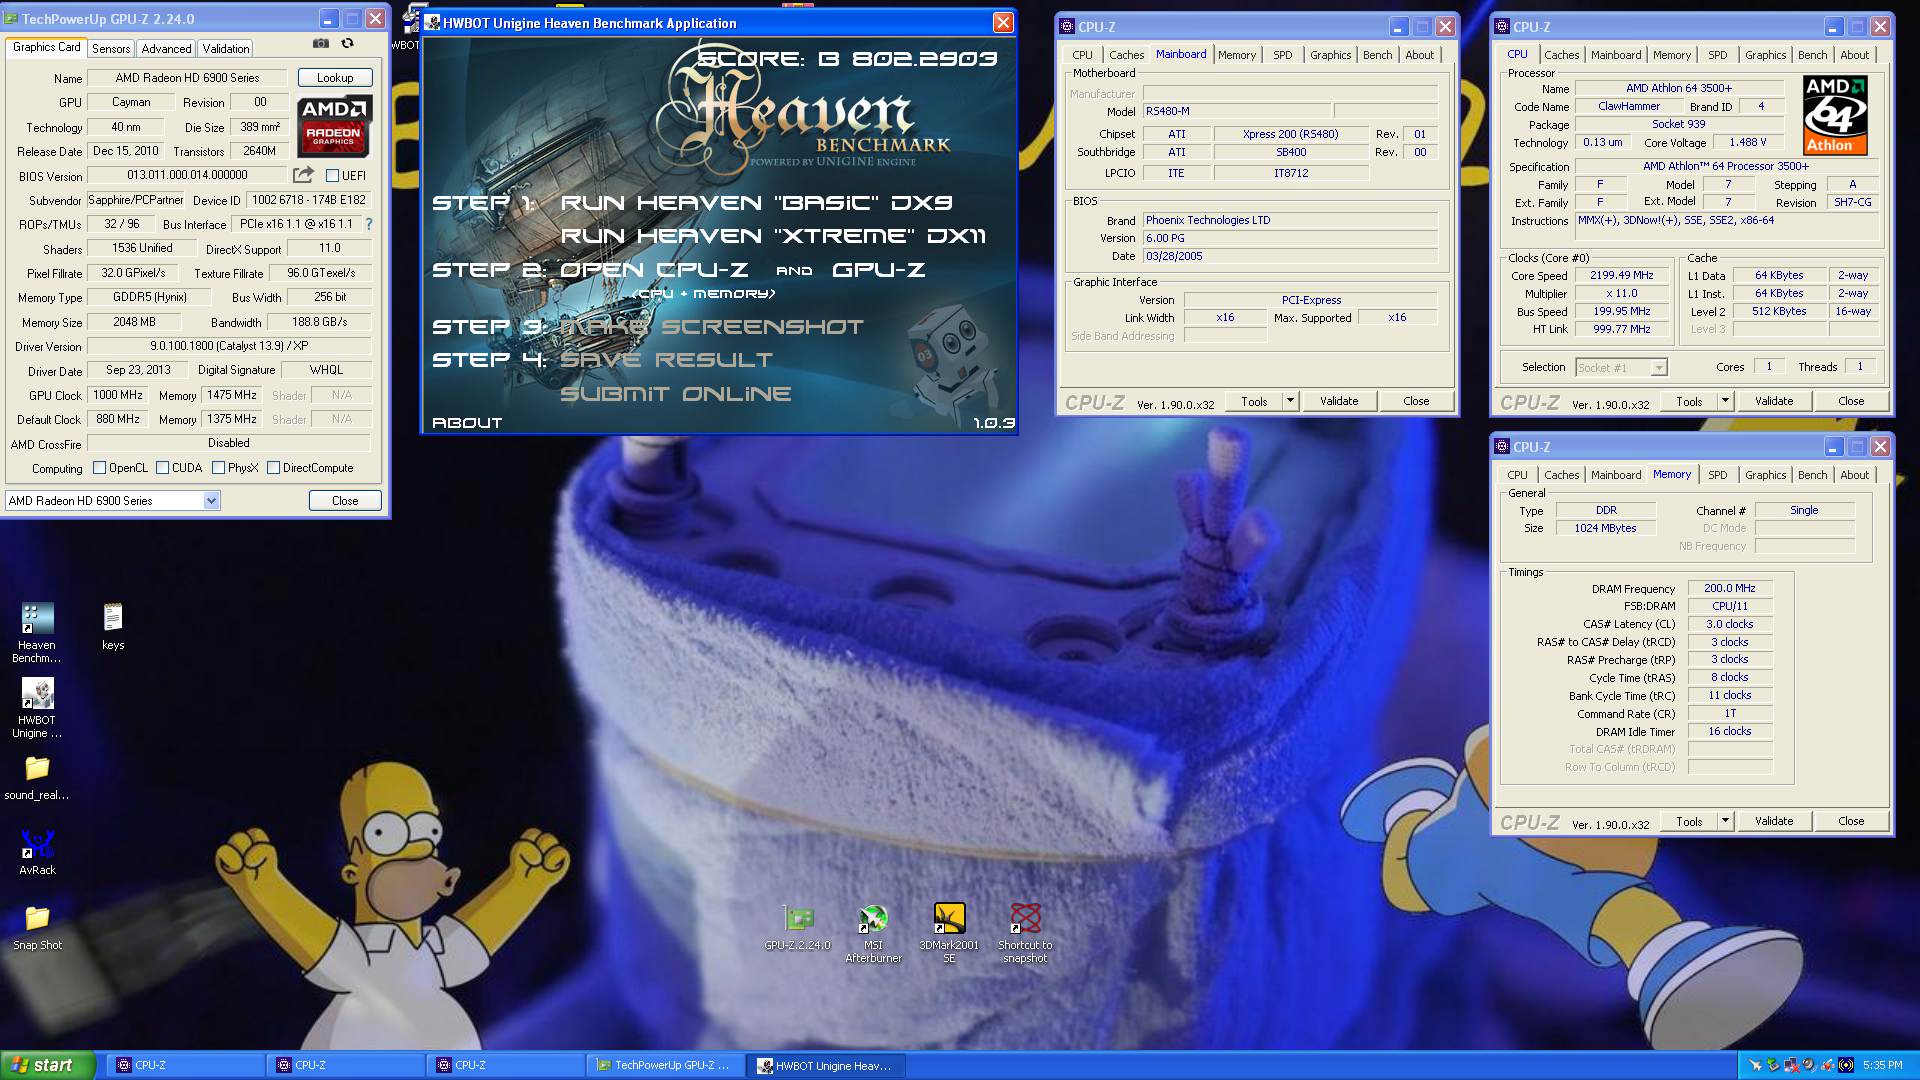Click the Bus Interface question mark icon
This screenshot has height=1080, width=1920.
pos(369,224)
